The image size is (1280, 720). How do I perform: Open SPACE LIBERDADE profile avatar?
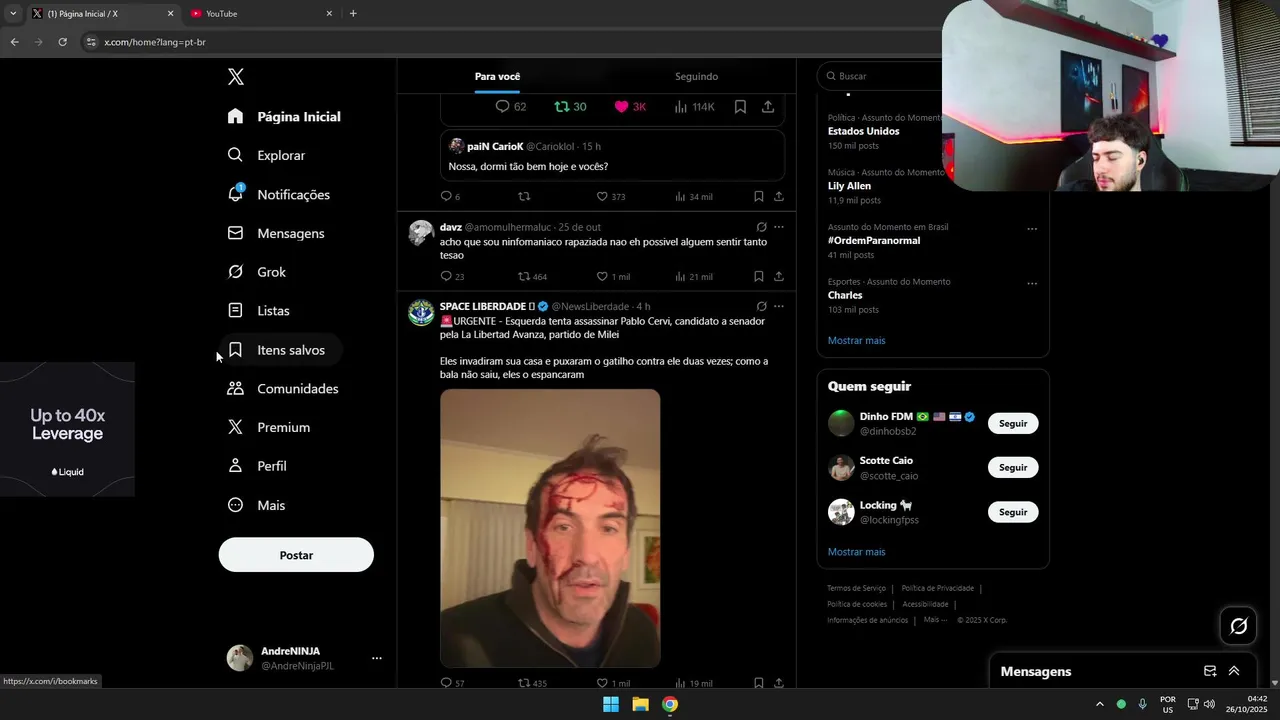tap(421, 313)
